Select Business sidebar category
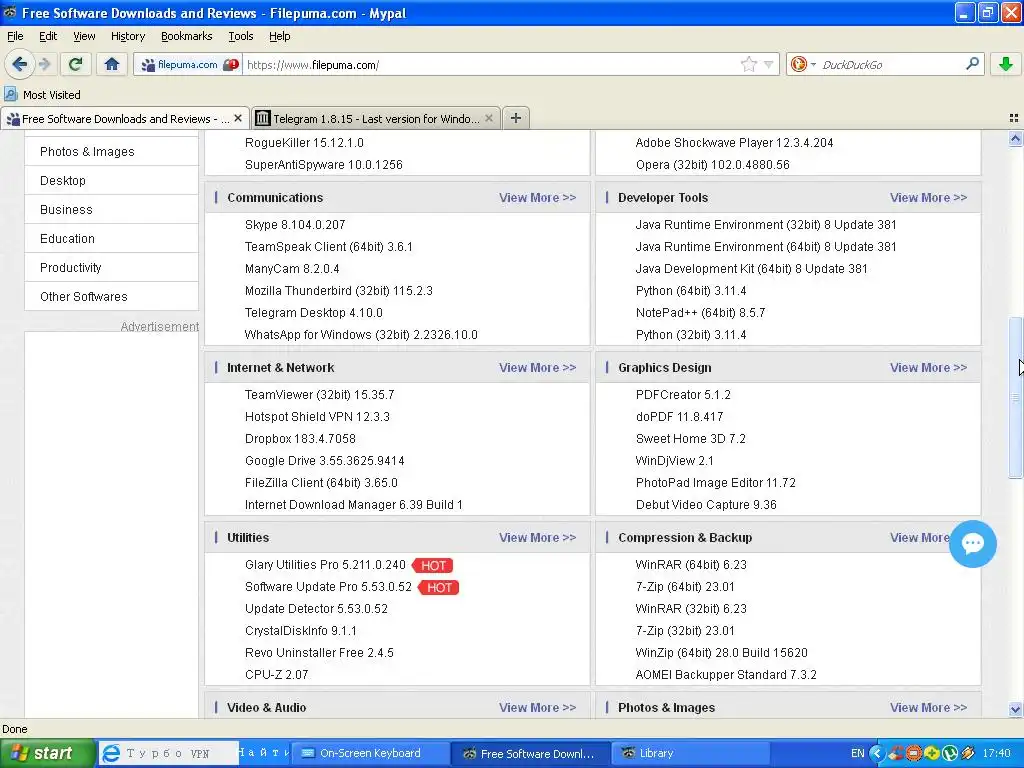Image resolution: width=1024 pixels, height=768 pixels. [112, 210]
